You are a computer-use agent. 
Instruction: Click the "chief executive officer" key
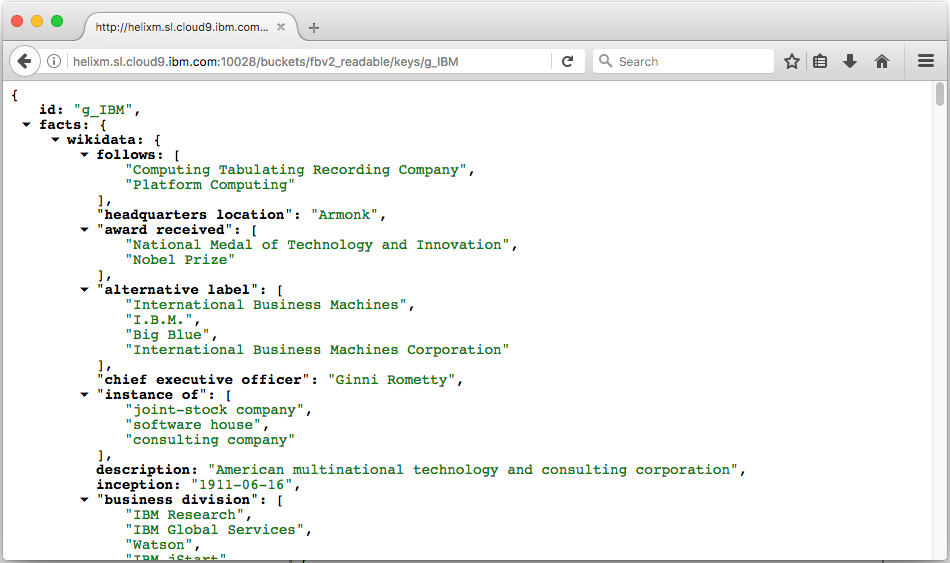(203, 379)
